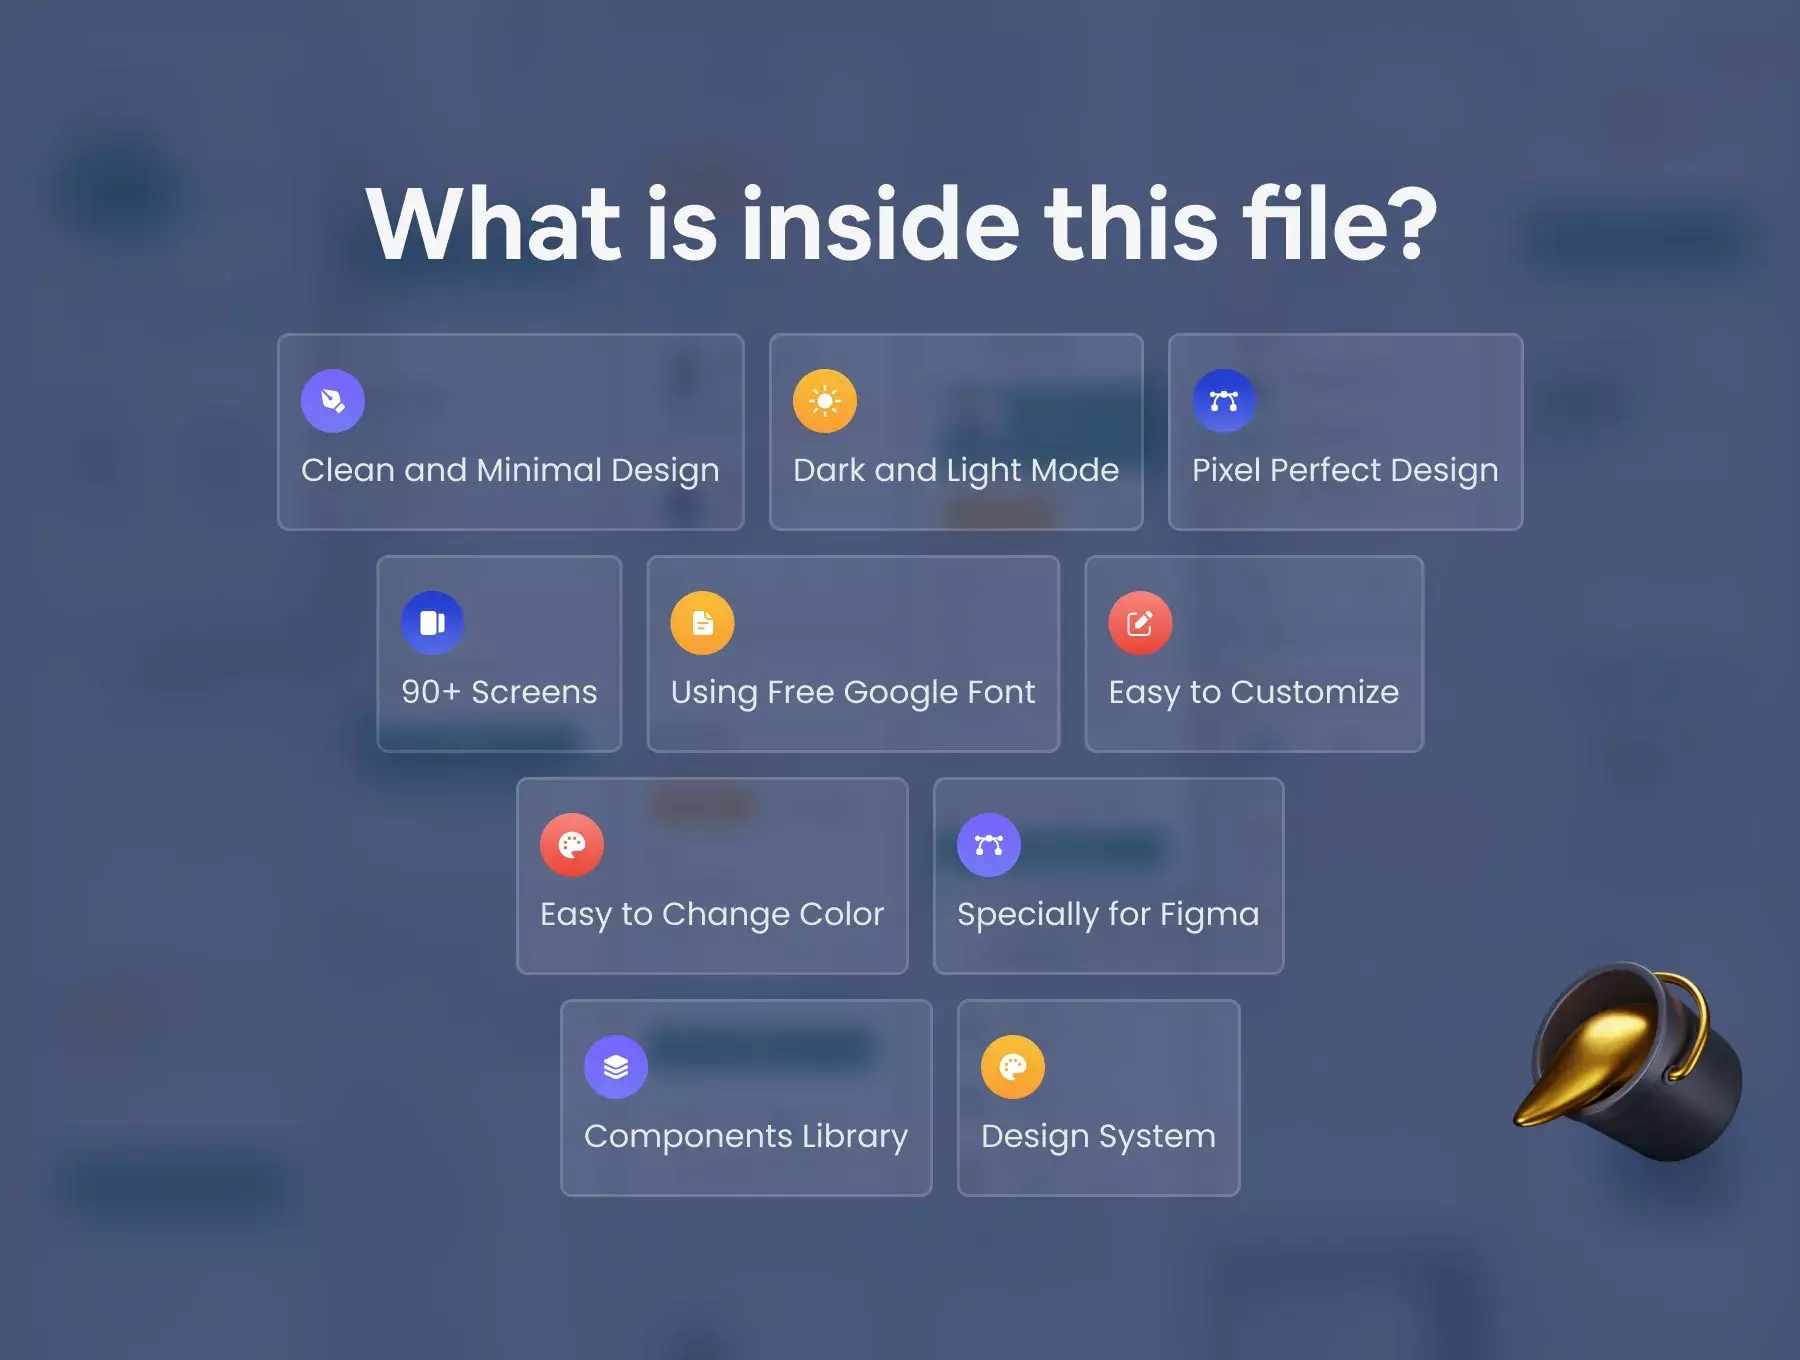Select the 'Dark and Light Mode' text

(x=956, y=471)
